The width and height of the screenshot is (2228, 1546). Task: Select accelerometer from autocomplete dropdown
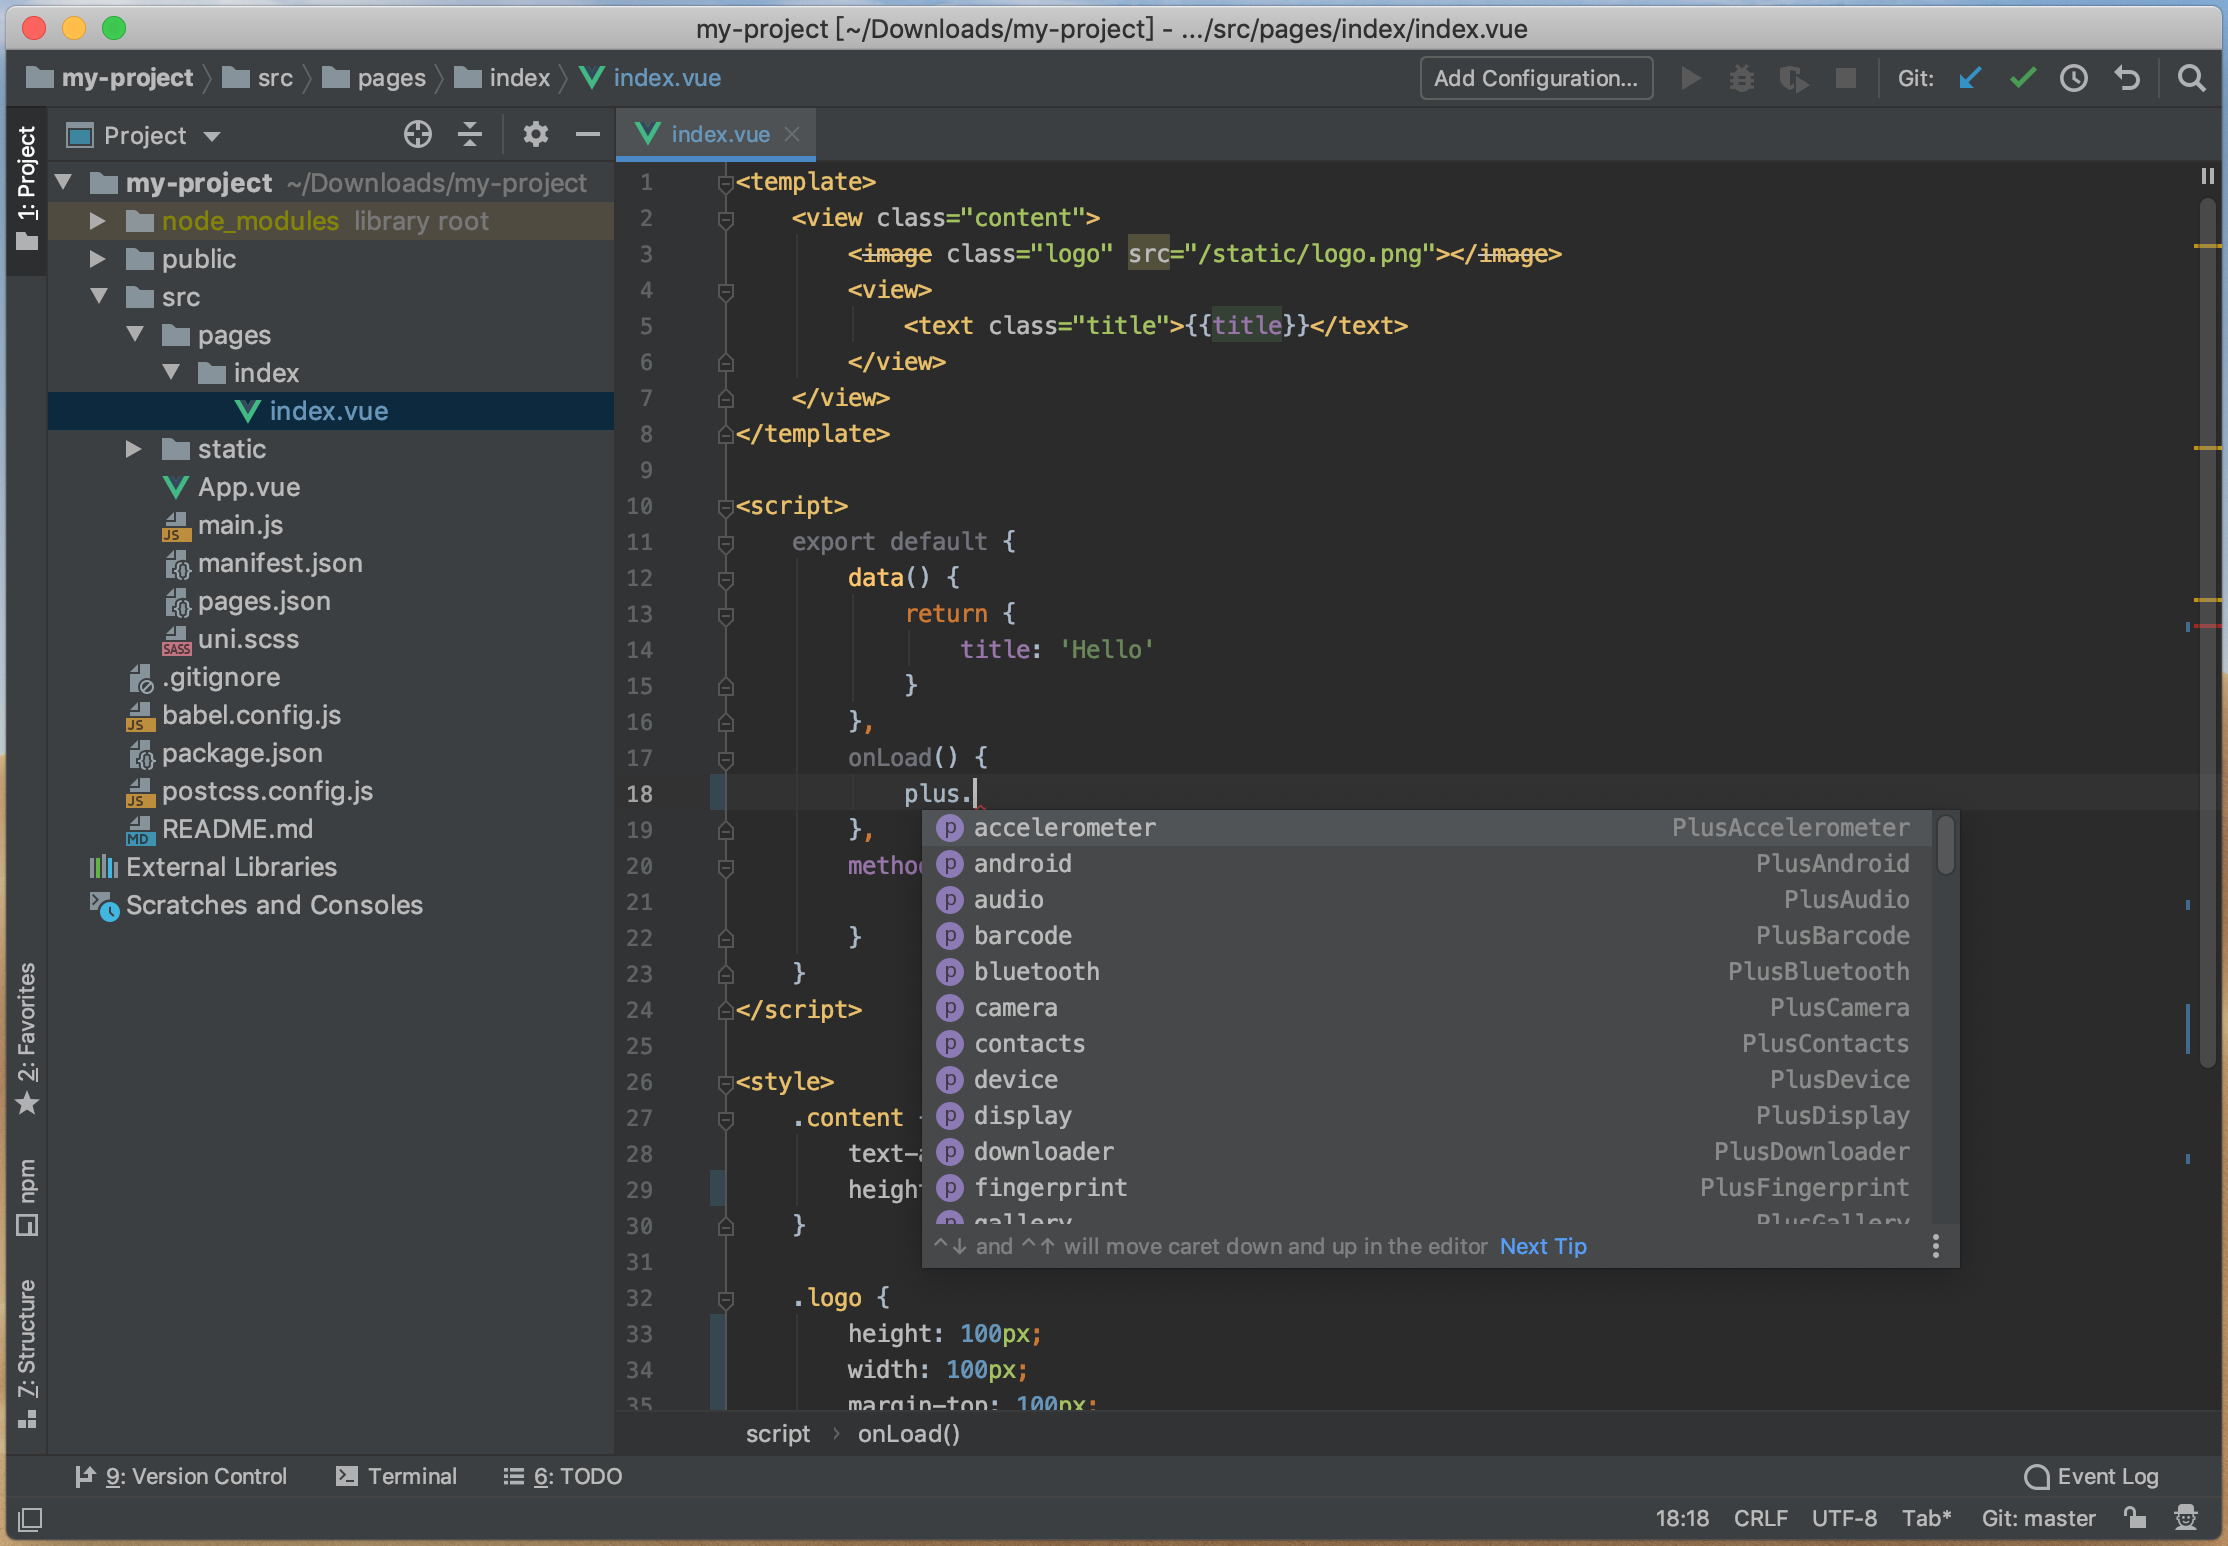(1065, 826)
